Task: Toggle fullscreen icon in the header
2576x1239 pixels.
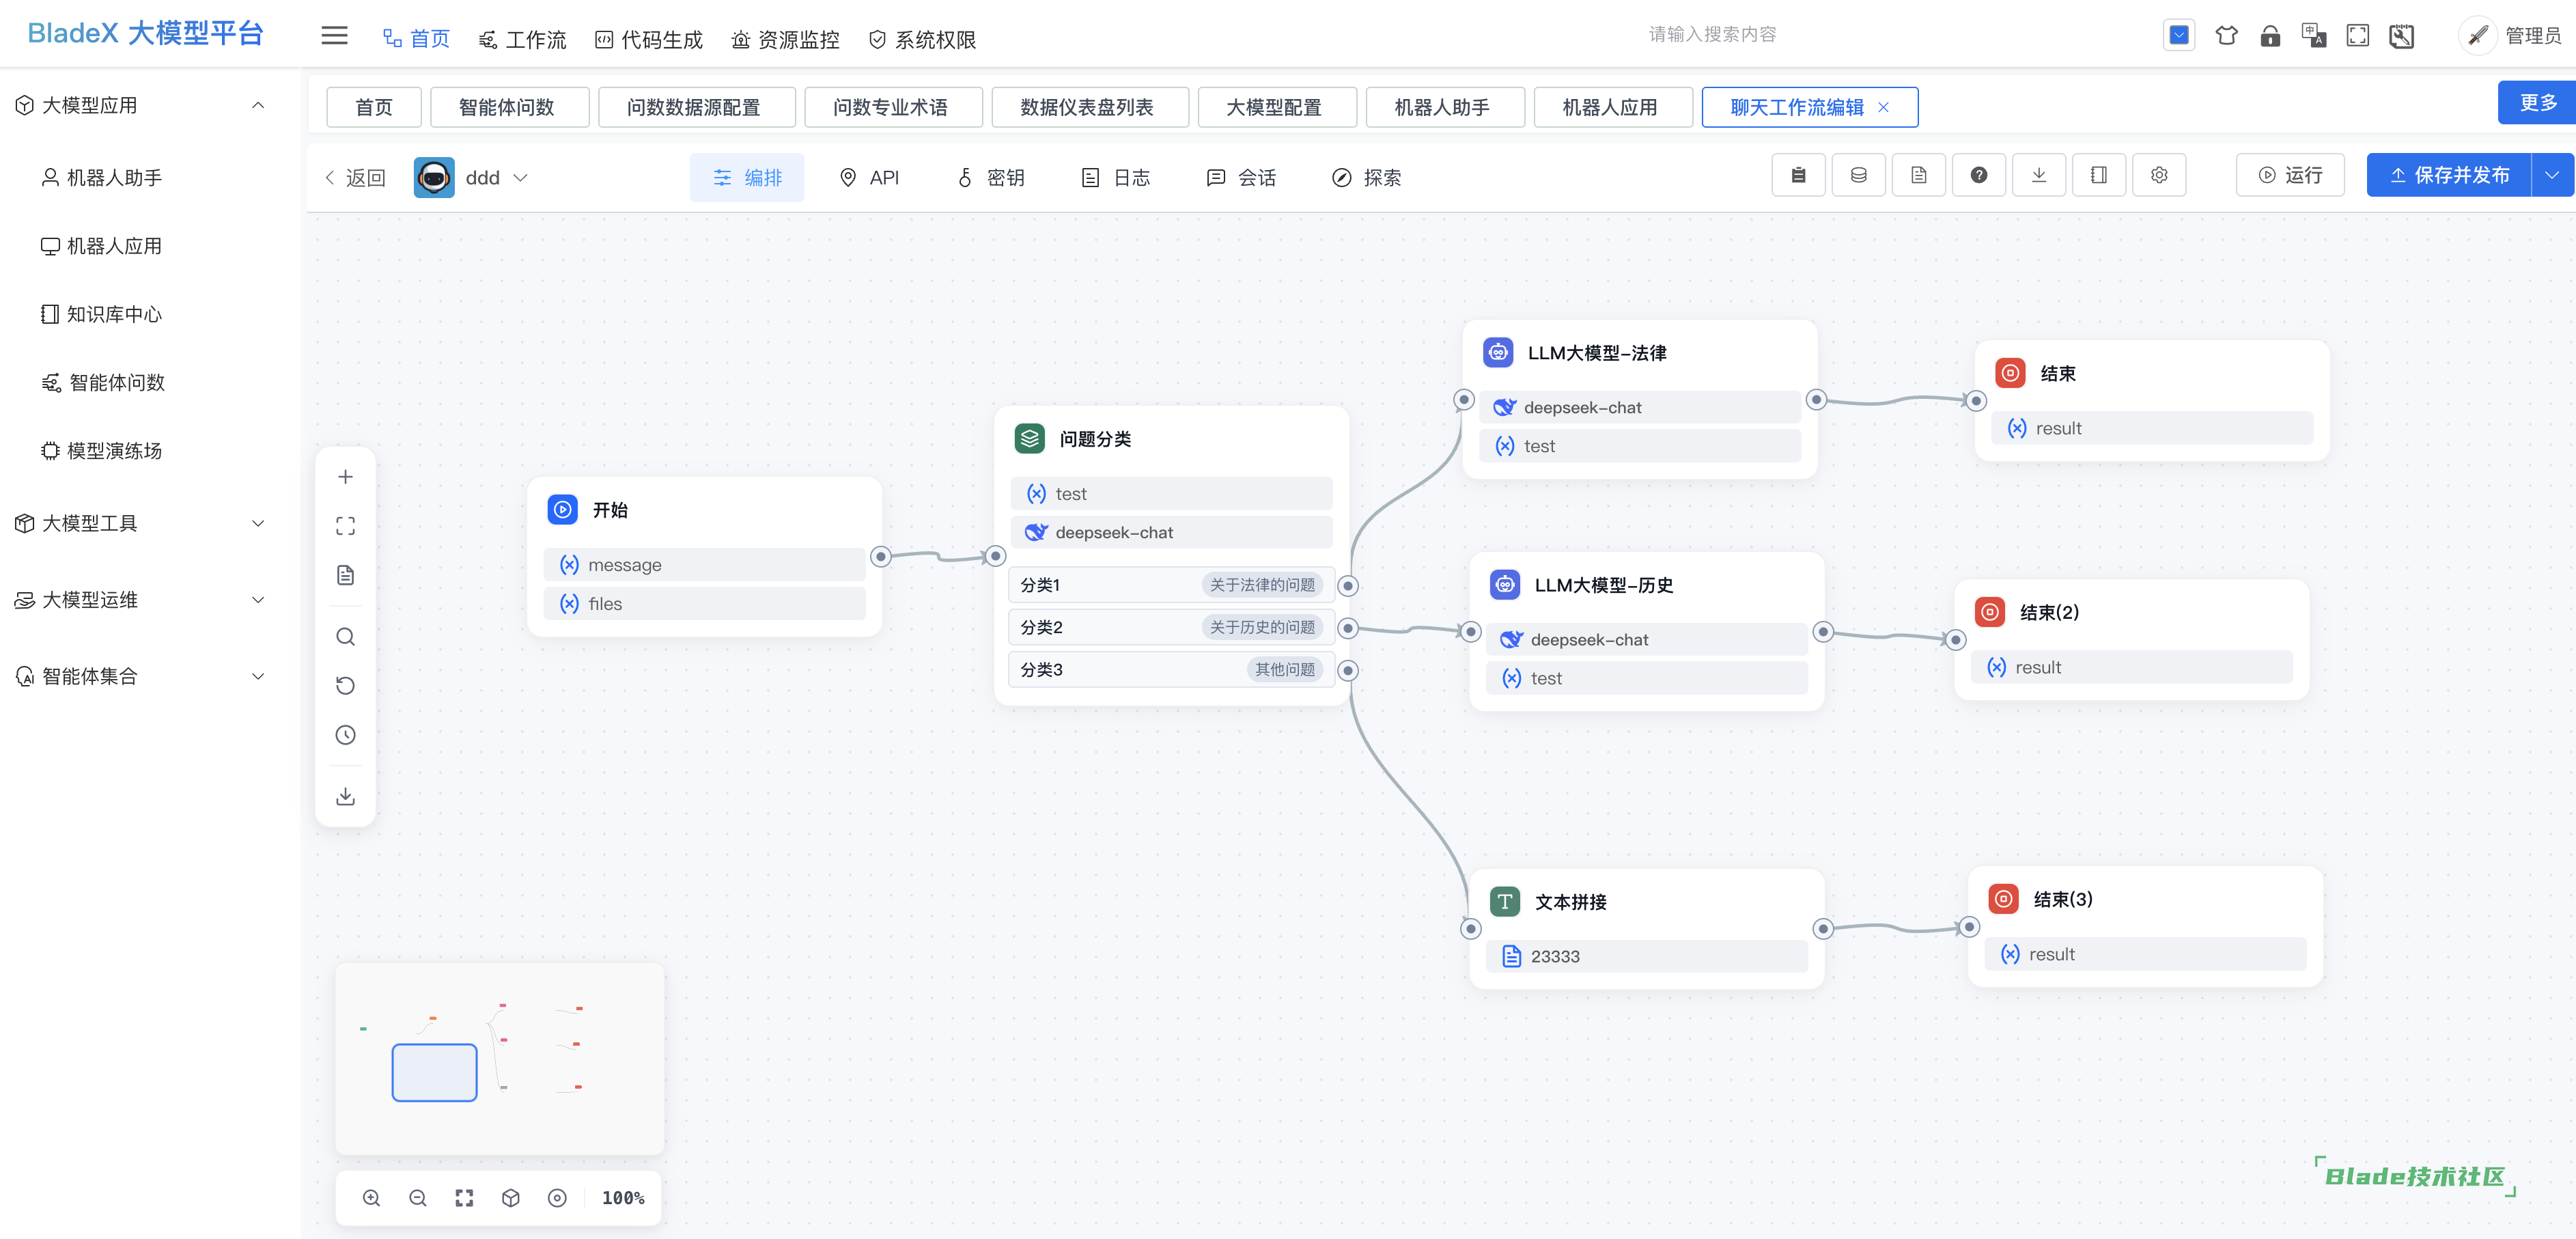Action: [x=2357, y=36]
